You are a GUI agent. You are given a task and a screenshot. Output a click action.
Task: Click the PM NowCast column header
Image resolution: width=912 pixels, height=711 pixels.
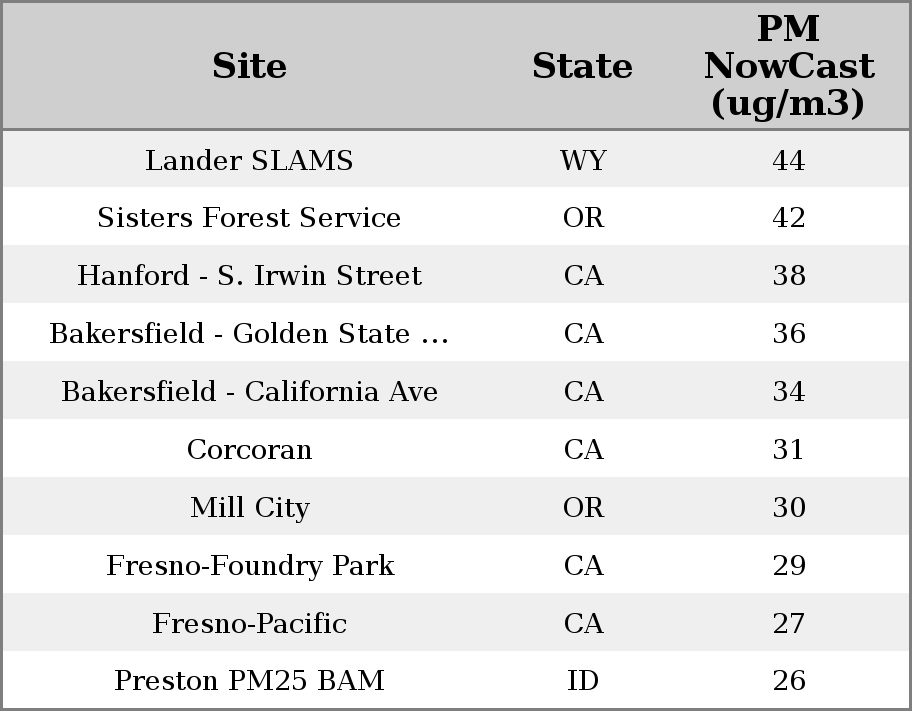(x=788, y=66)
